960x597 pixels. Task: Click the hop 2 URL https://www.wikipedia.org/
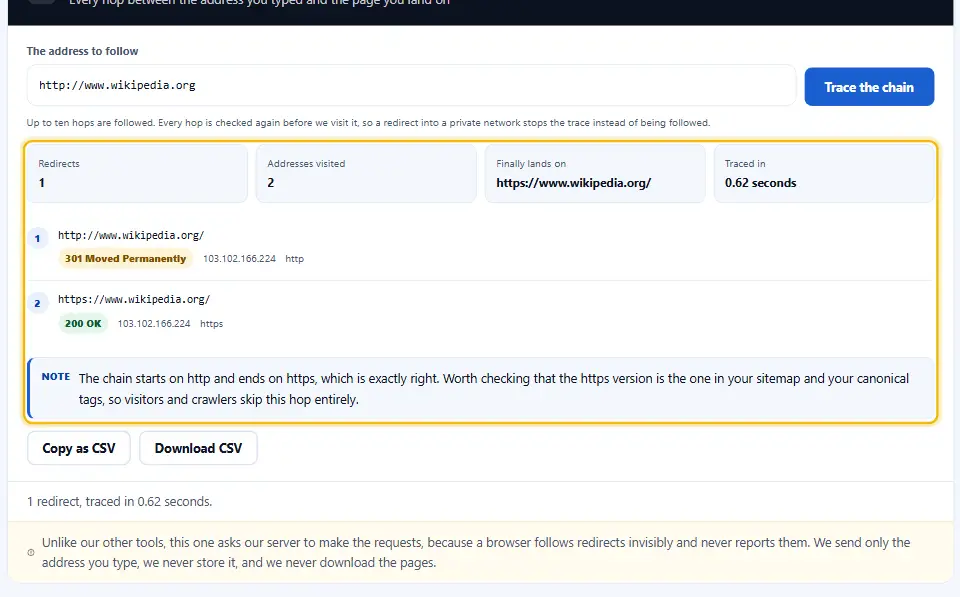coord(134,299)
